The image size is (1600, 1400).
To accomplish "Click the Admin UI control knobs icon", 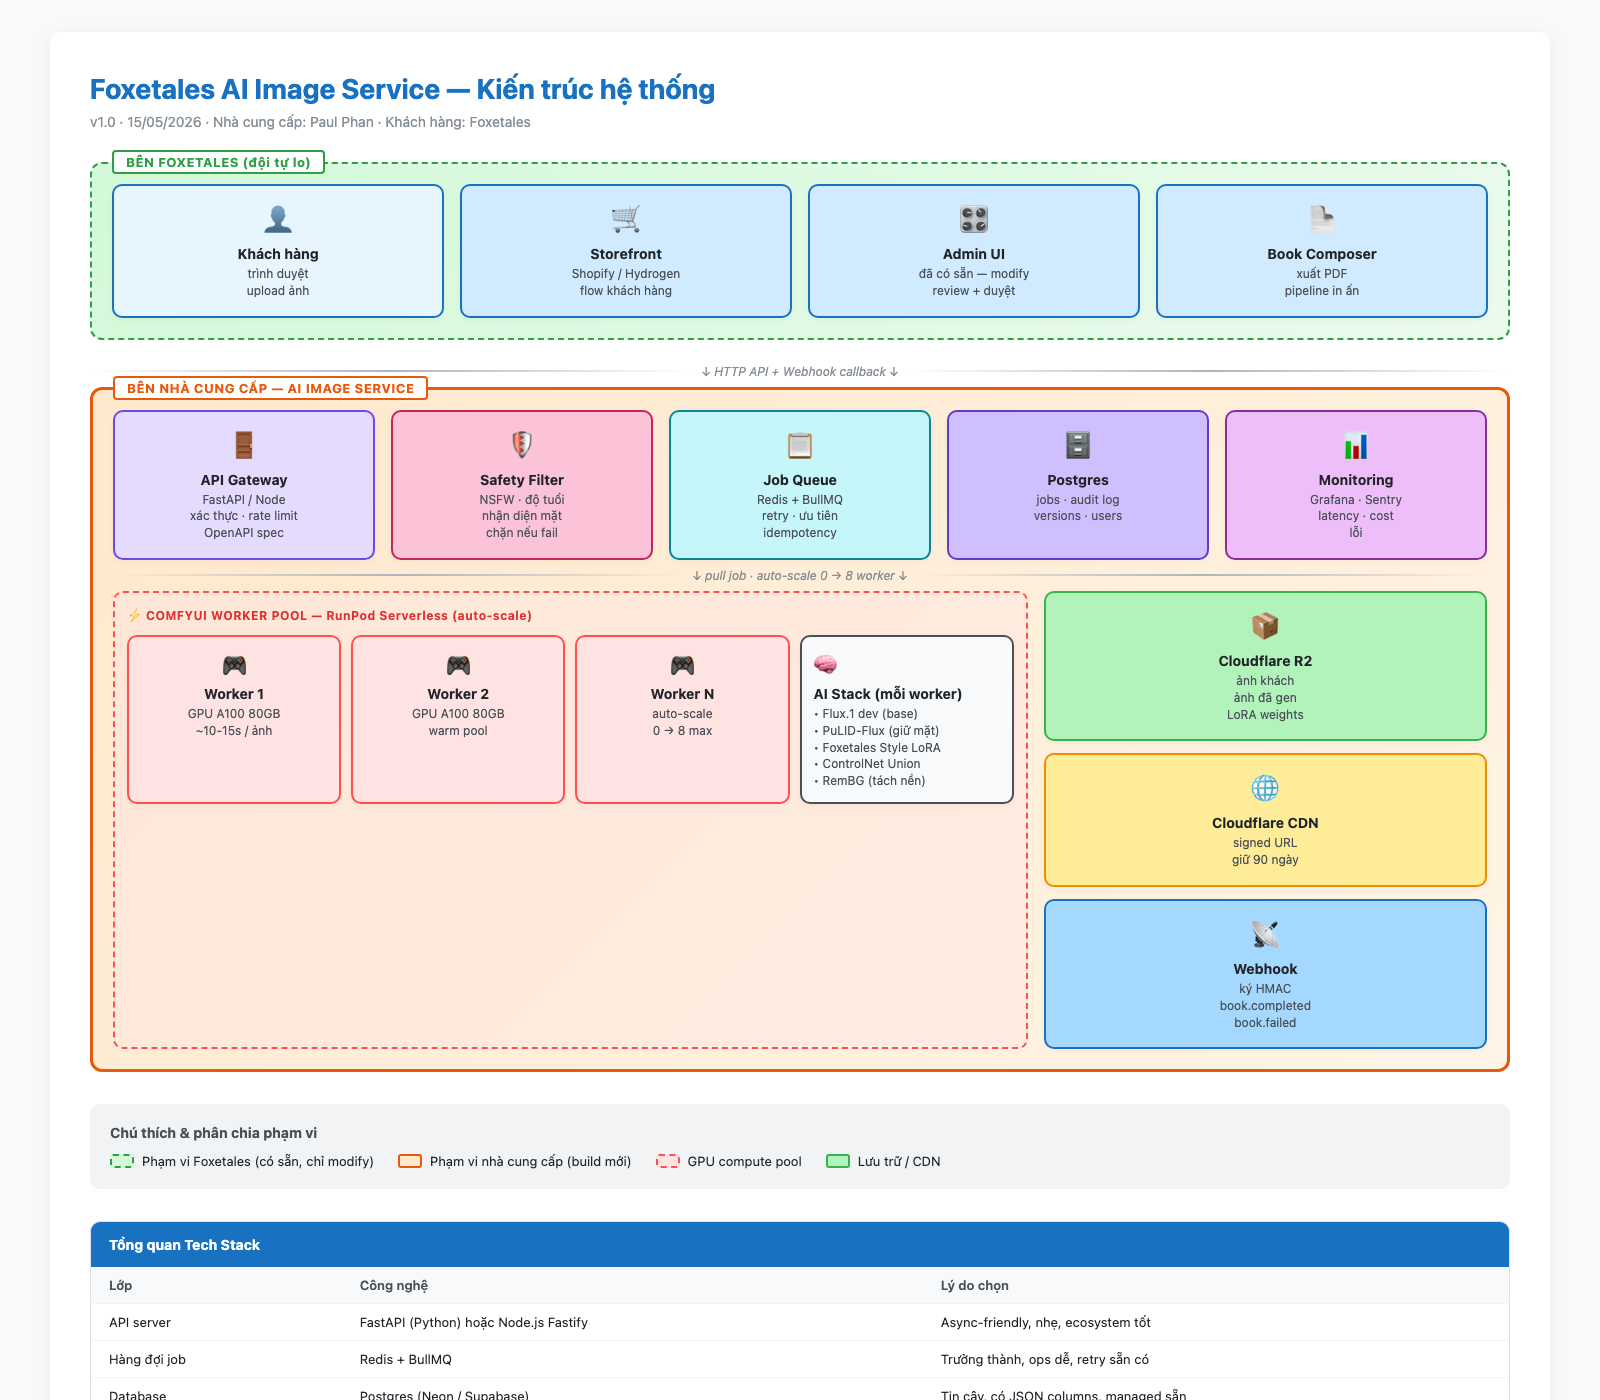I will pos(974,219).
